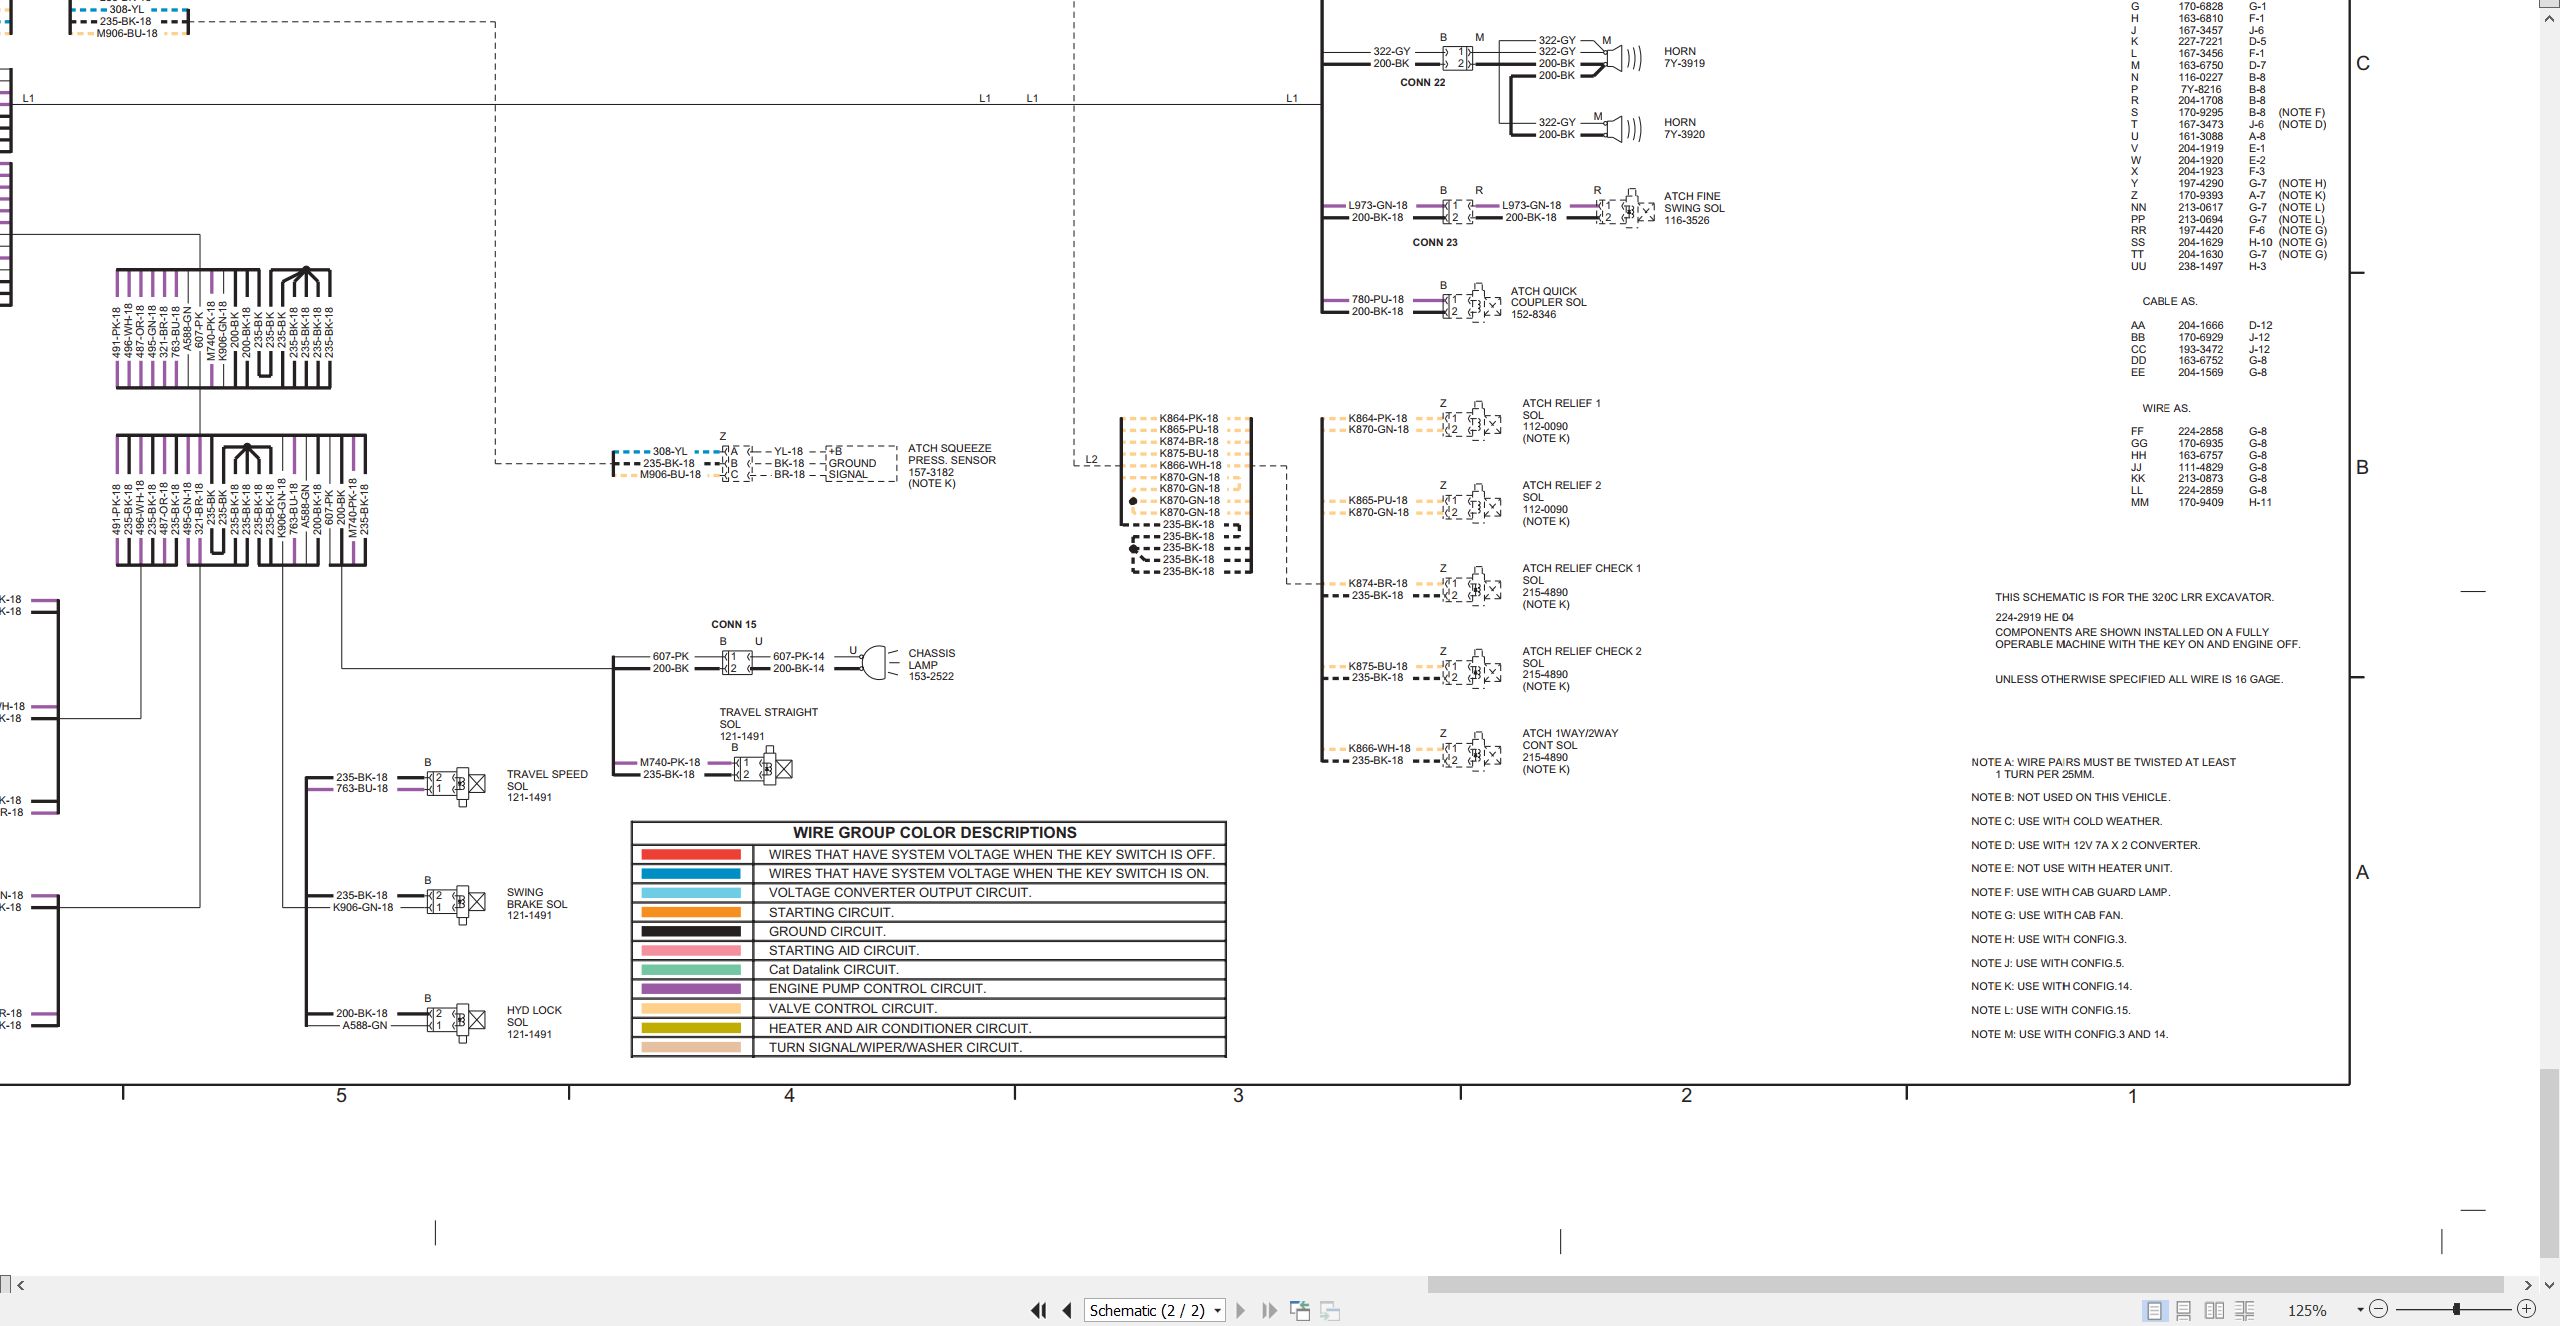Image resolution: width=2560 pixels, height=1326 pixels.
Task: Click the 'TRAVEL SPEED SOL' label
Action: pyautogui.click(x=547, y=780)
